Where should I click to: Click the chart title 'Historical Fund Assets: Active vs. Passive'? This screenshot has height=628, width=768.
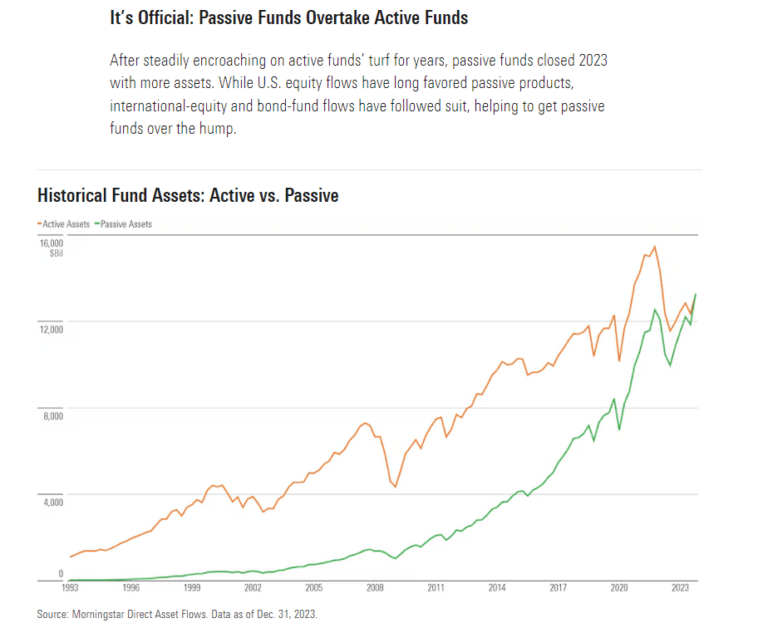pos(188,195)
